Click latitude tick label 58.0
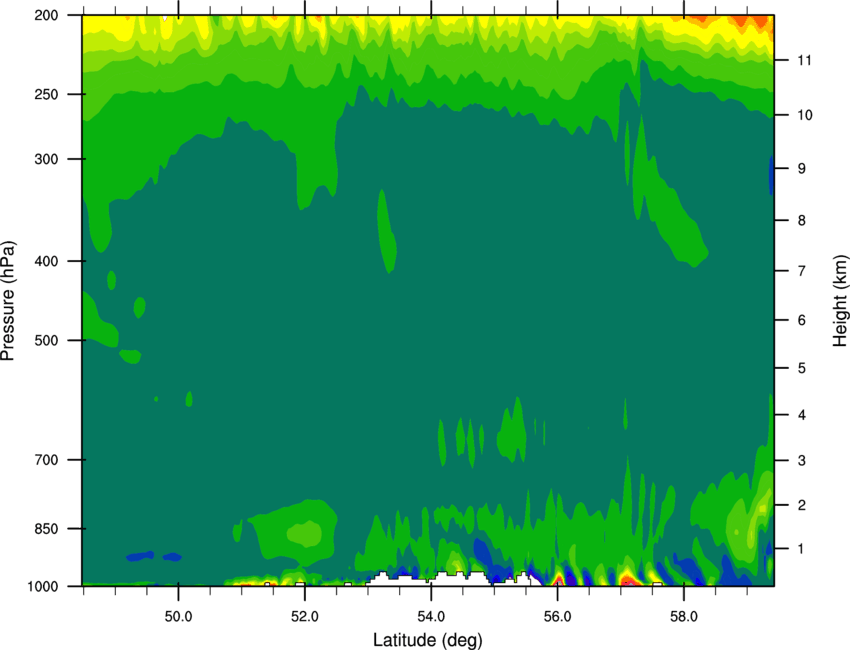Image resolution: width=850 pixels, height=650 pixels. tap(684, 617)
